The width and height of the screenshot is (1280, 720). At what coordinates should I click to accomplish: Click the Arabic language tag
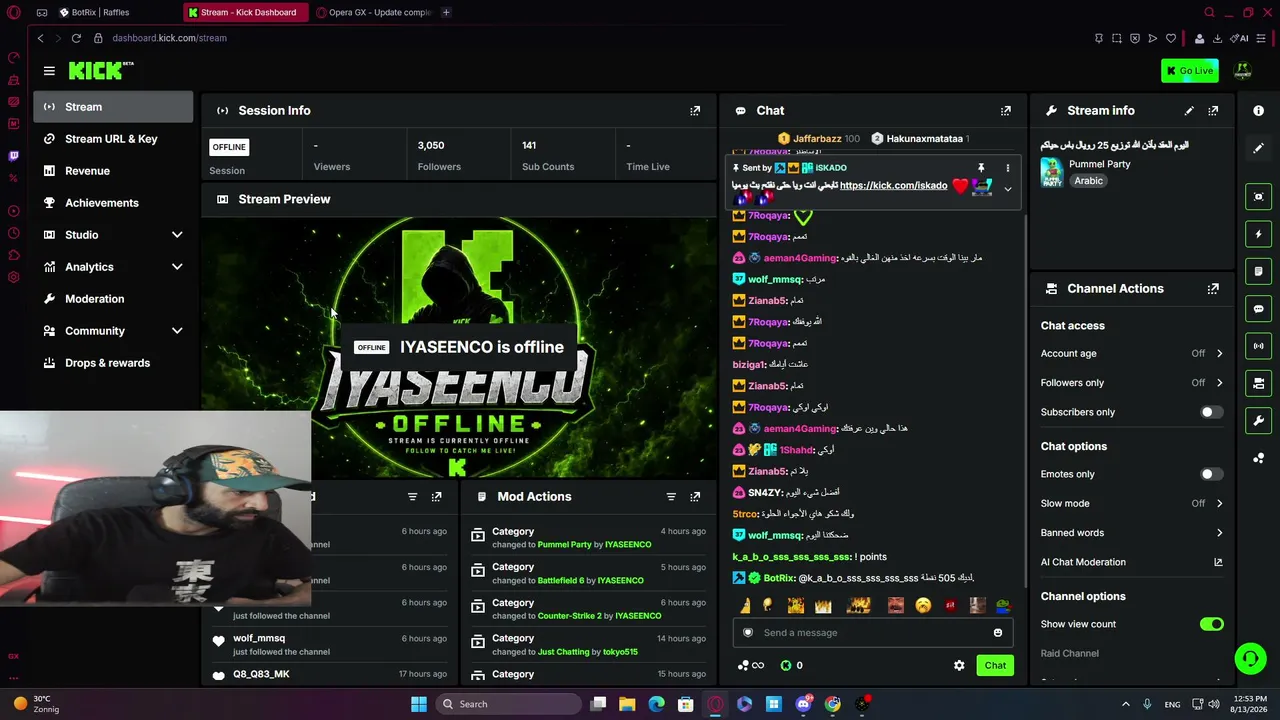tap(1089, 181)
